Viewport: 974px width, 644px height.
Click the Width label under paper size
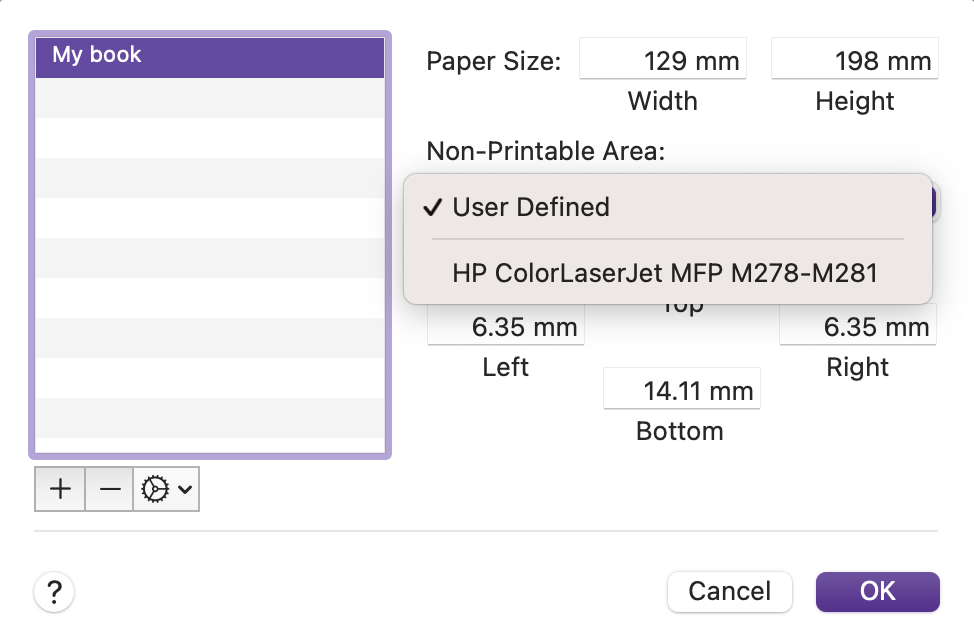pyautogui.click(x=663, y=101)
